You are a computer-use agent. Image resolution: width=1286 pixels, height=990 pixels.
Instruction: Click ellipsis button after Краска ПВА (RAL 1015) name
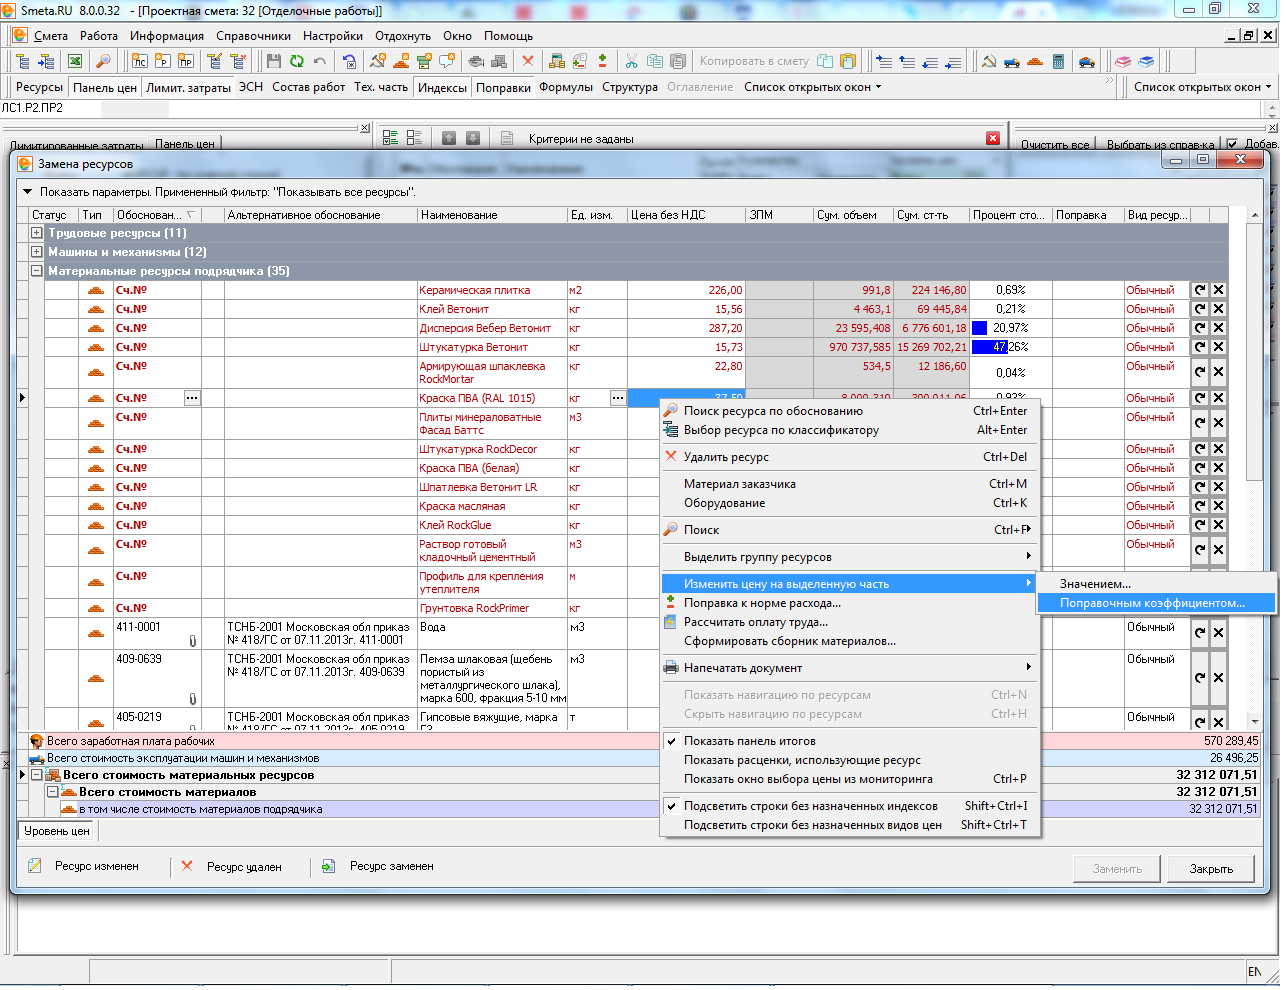pos(618,398)
